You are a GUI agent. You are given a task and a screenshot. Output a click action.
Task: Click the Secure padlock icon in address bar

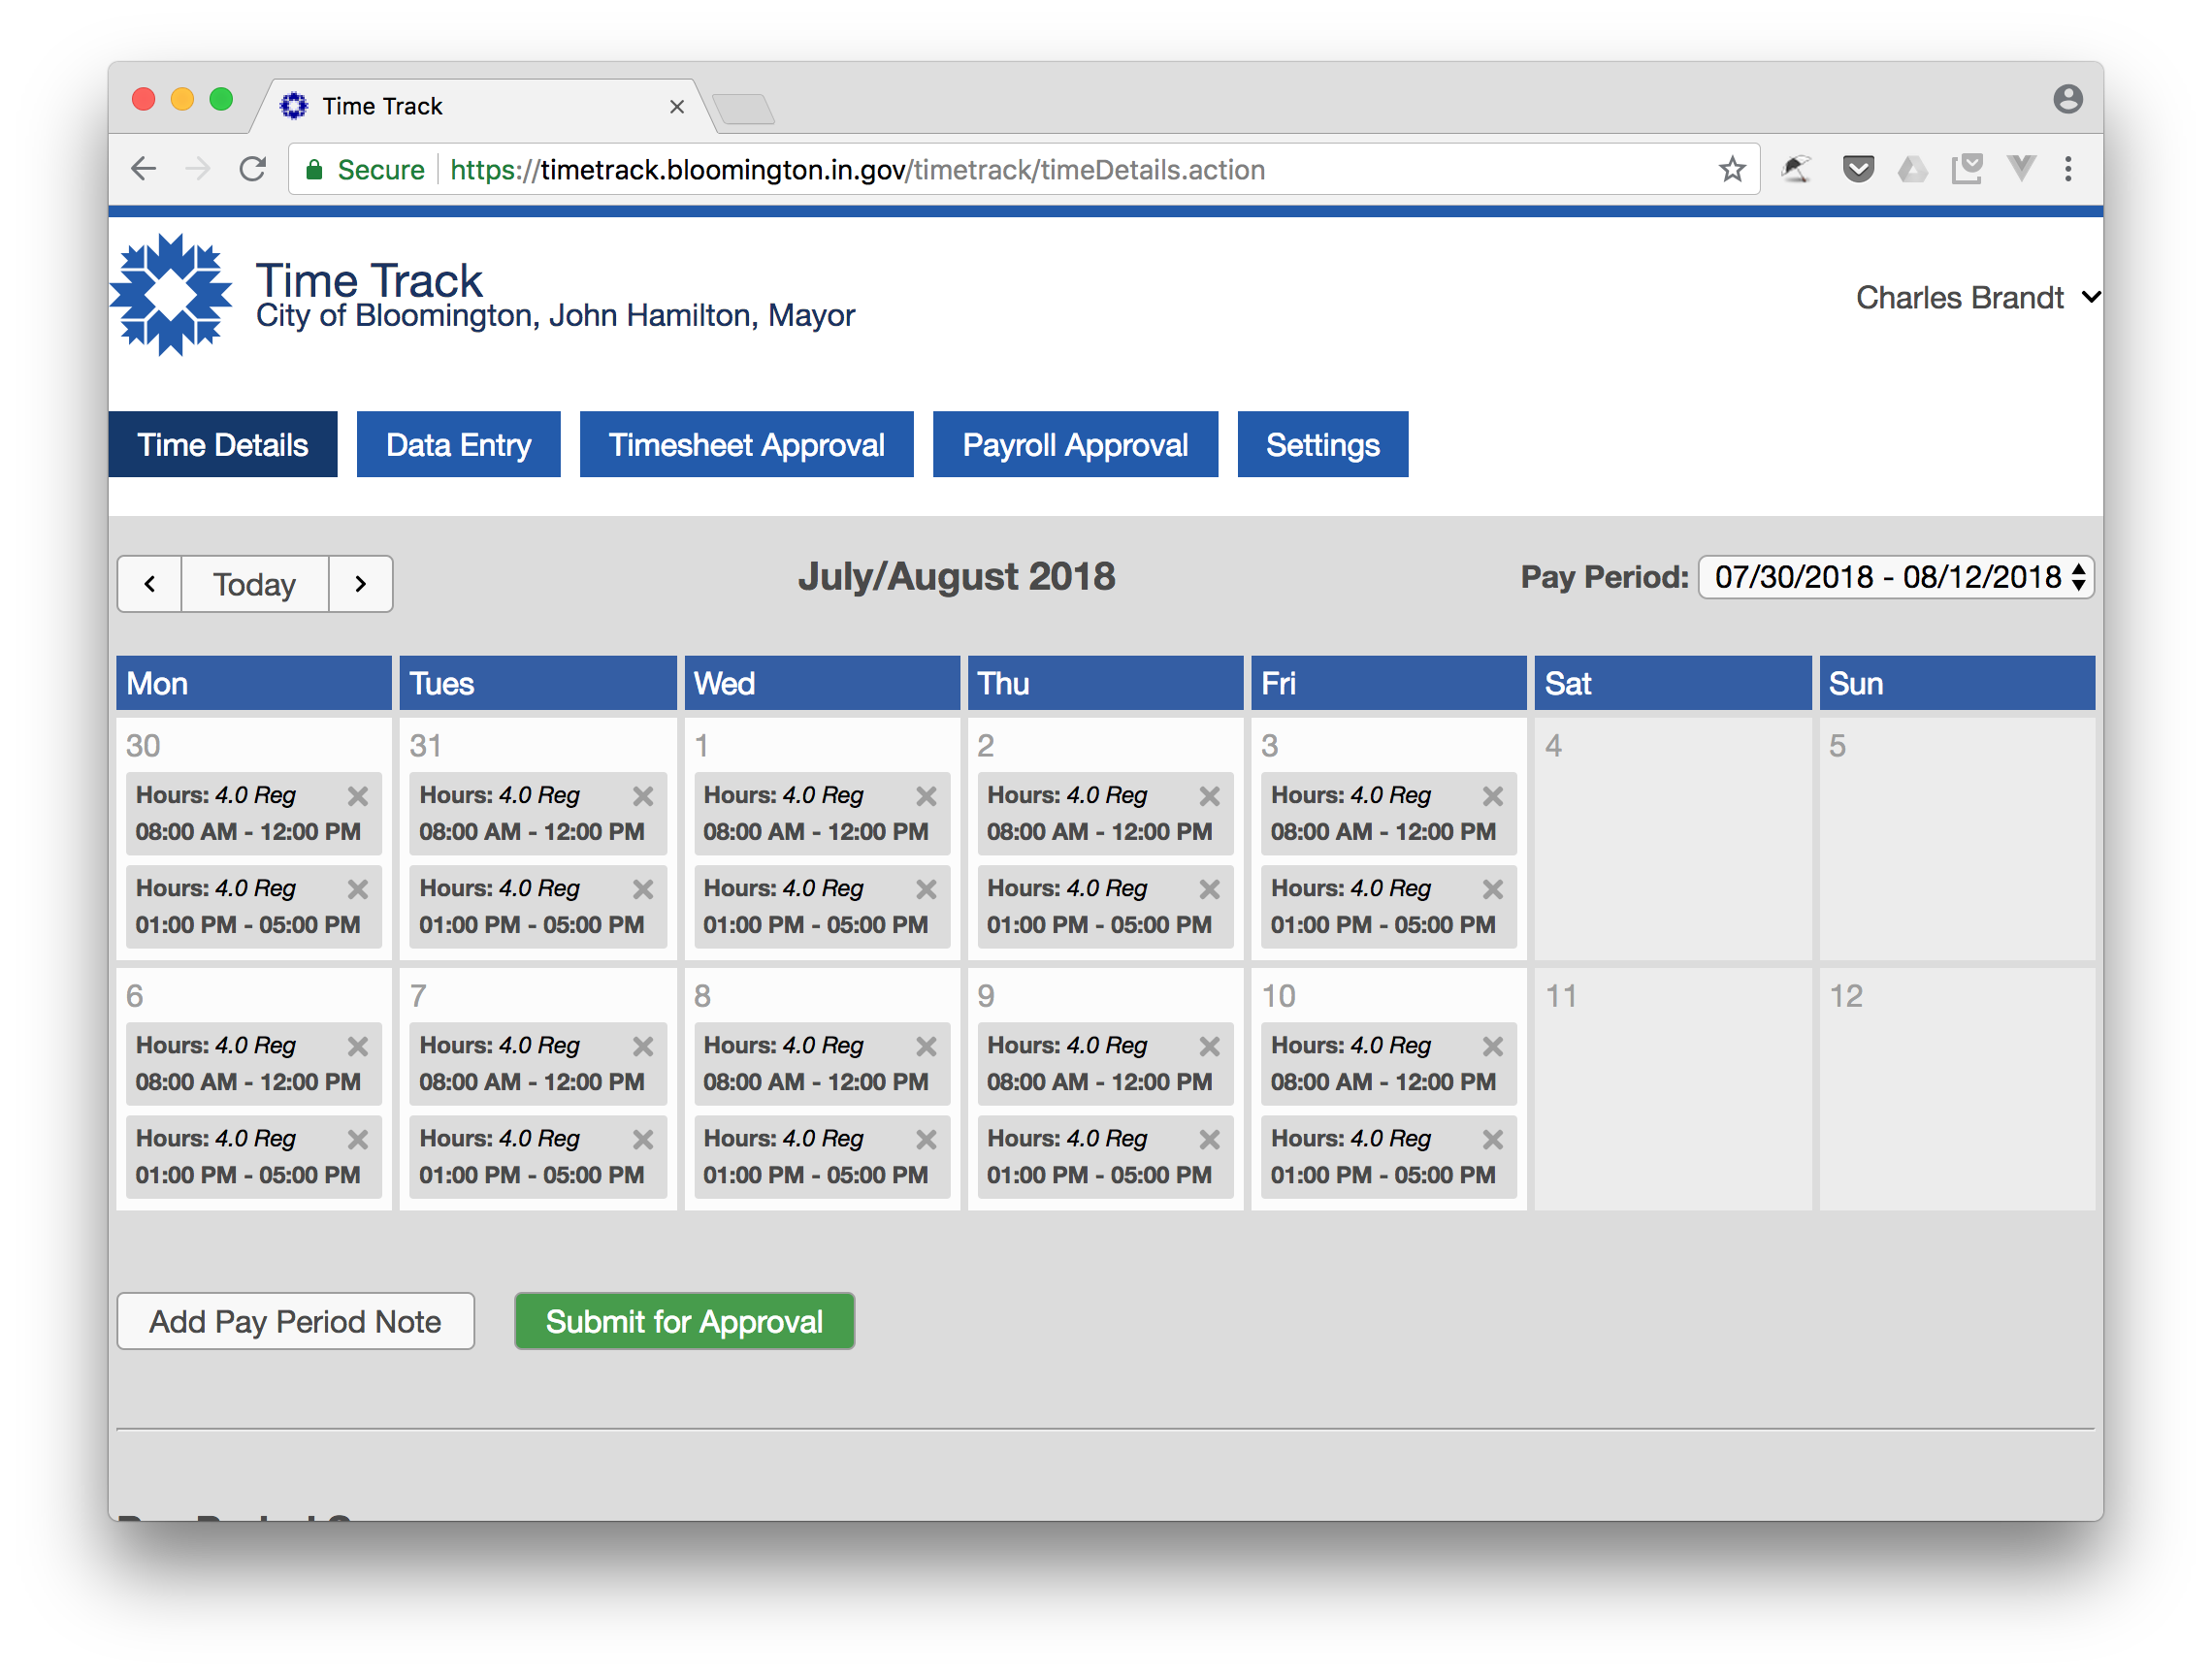coord(315,169)
